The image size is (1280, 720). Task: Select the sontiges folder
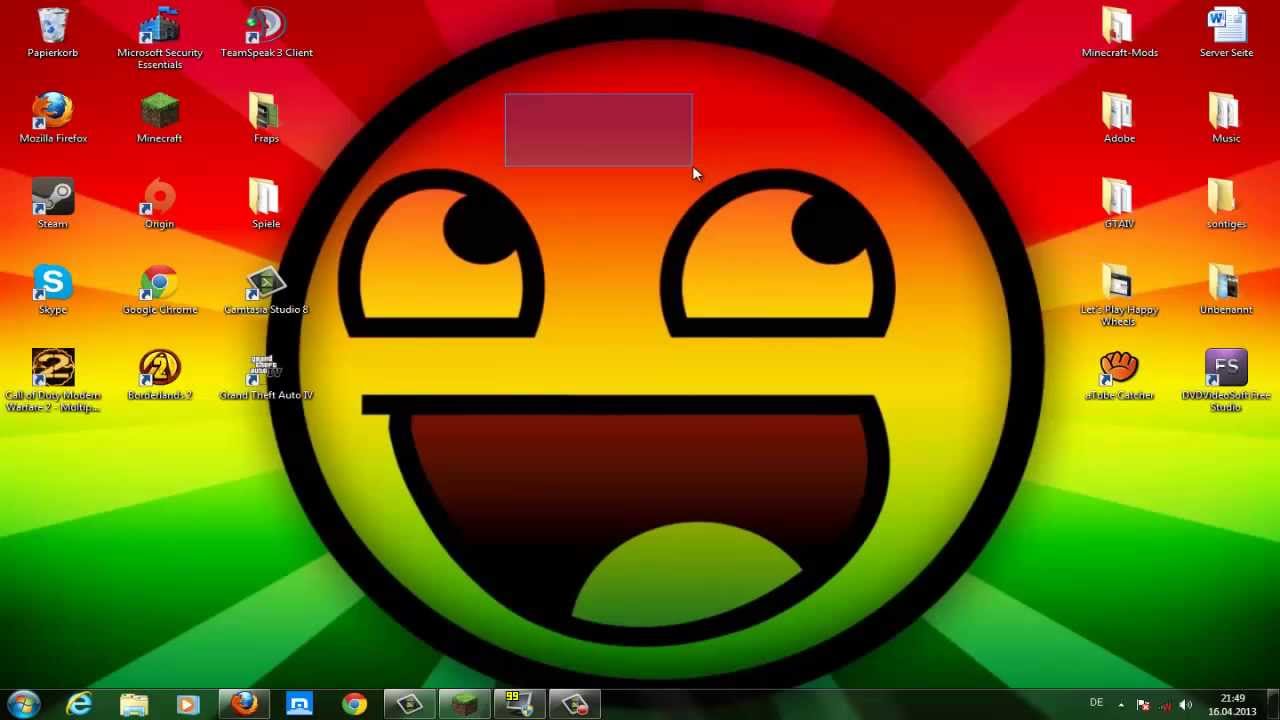pyautogui.click(x=1226, y=205)
